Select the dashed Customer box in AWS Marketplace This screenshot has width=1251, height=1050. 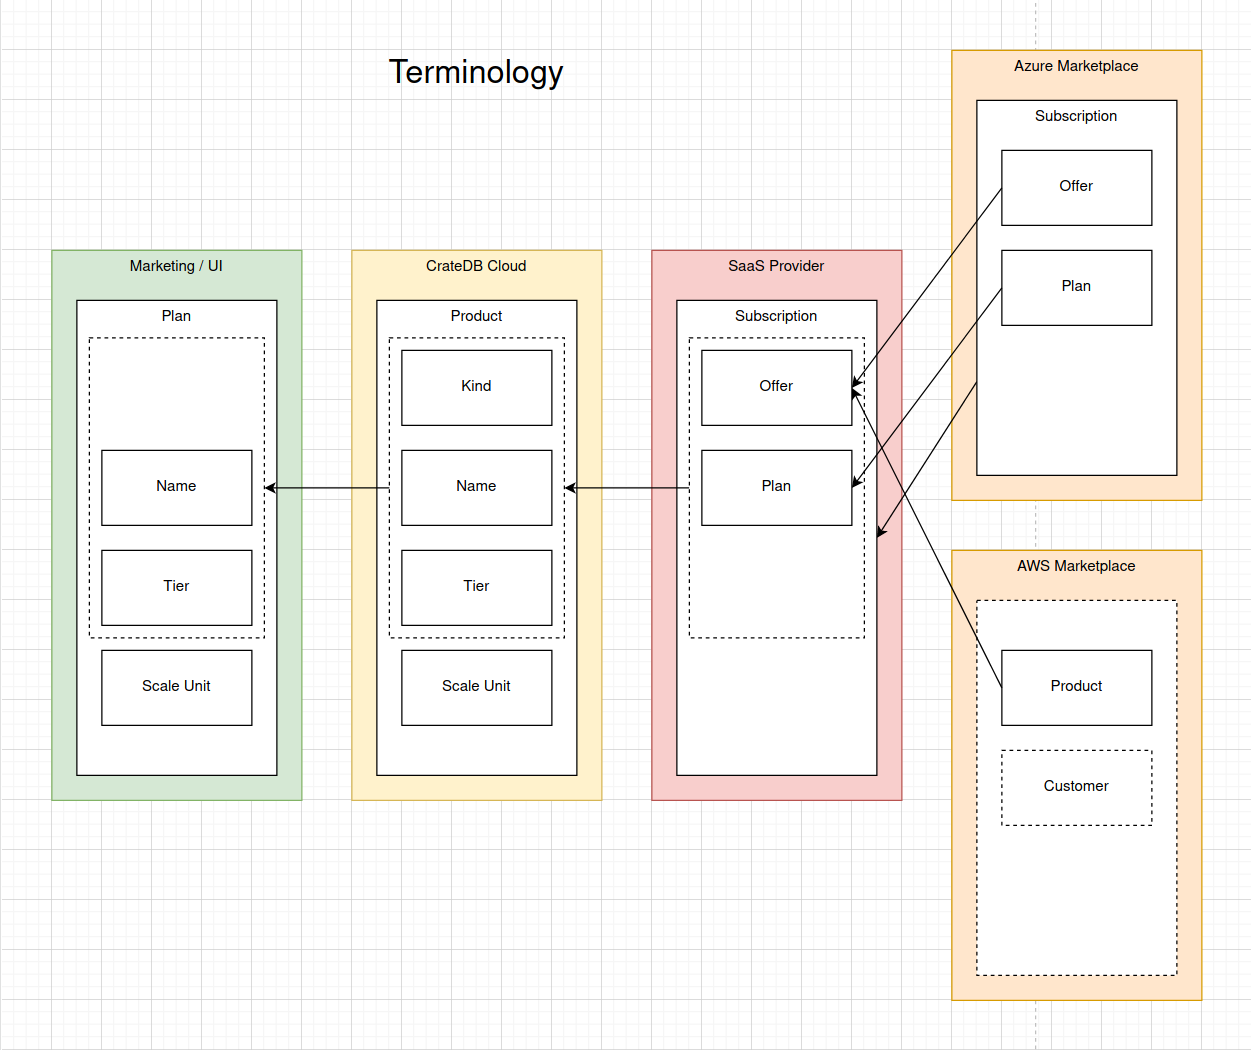pyautogui.click(x=1076, y=786)
